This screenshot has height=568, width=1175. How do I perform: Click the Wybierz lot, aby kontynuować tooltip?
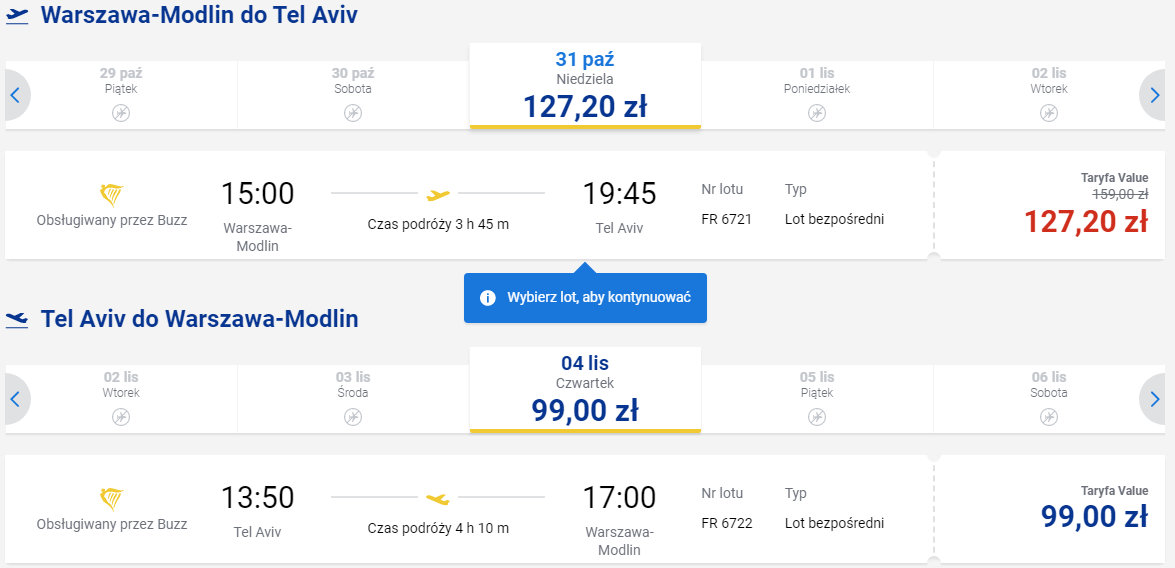pos(585,297)
